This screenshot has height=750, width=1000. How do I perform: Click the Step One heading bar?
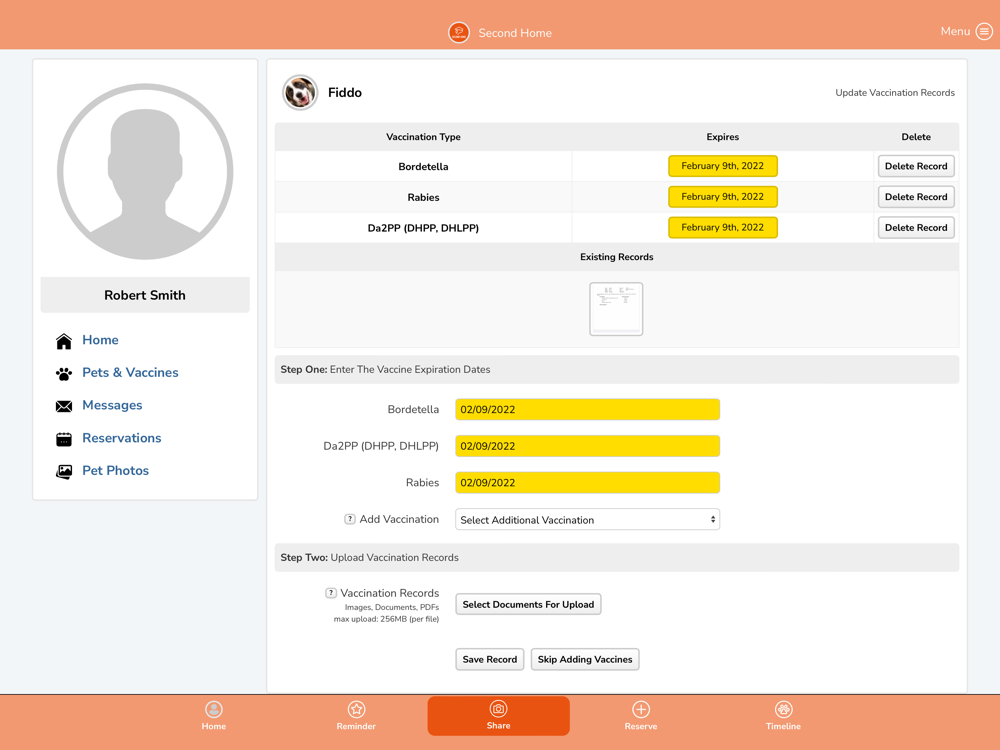tap(617, 369)
